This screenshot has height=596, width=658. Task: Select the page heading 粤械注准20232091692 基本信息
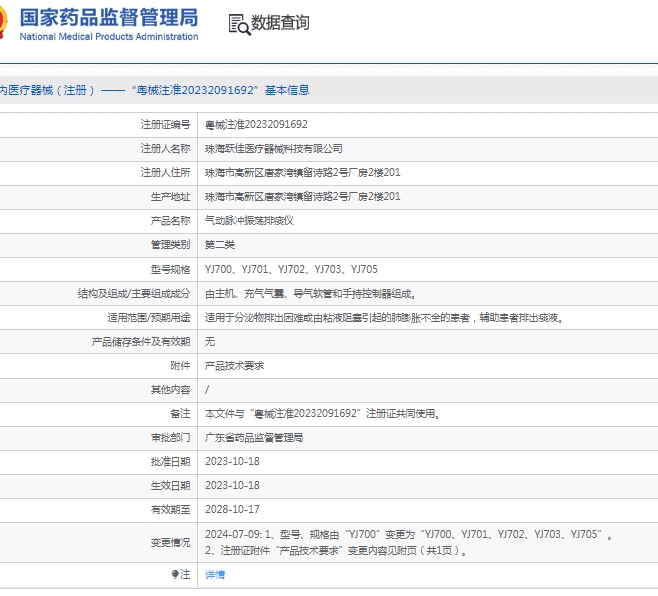(220, 90)
